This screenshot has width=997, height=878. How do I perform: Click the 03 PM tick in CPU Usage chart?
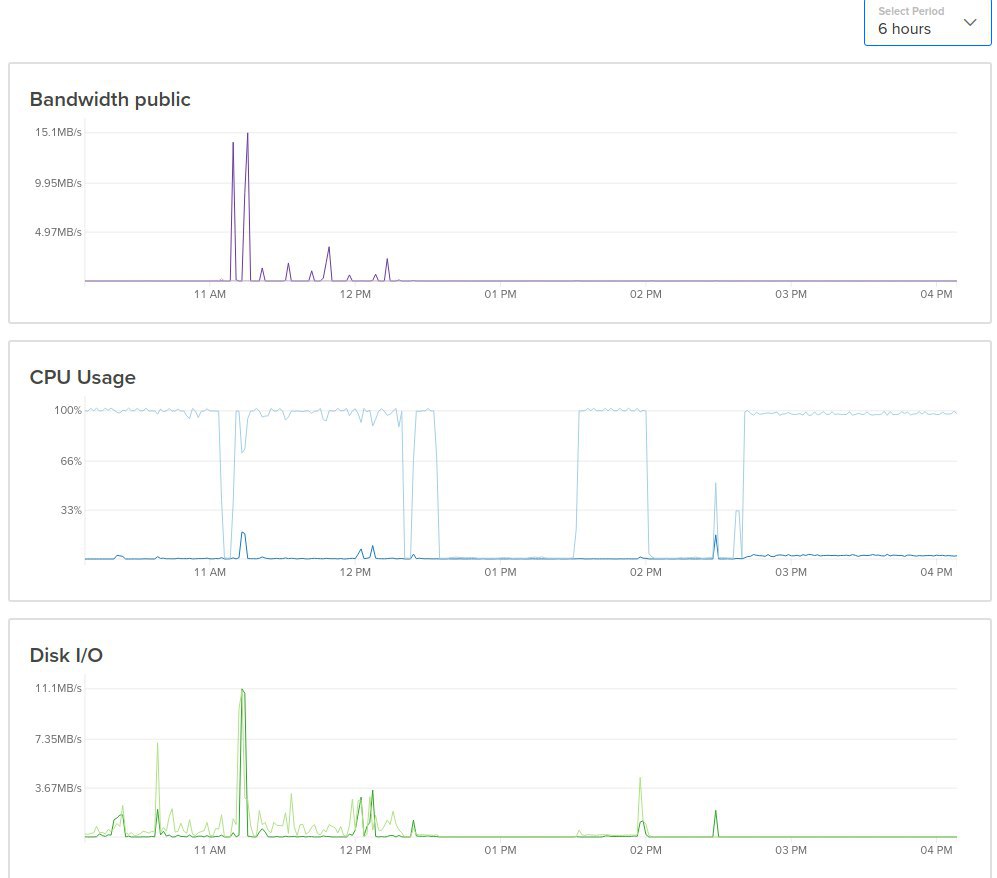point(791,572)
